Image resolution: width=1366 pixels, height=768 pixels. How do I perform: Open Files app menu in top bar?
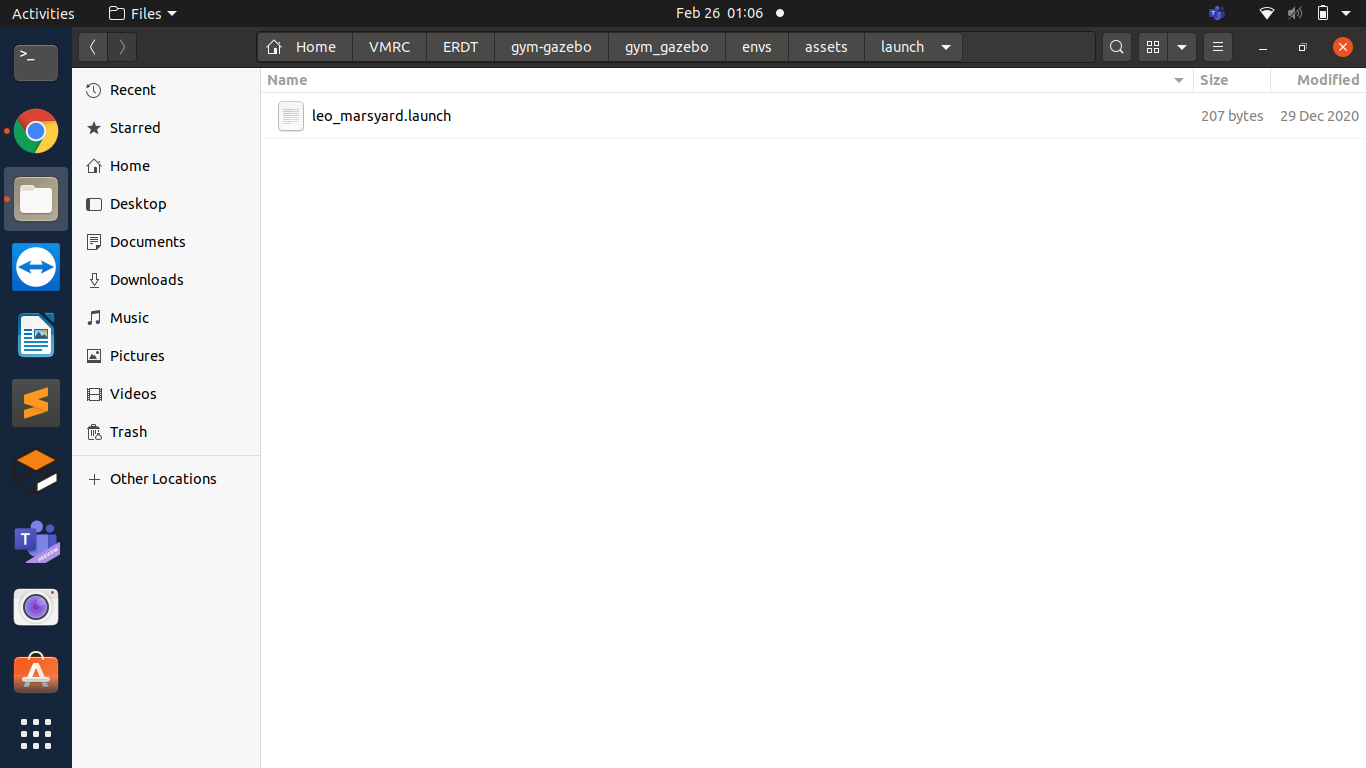point(142,13)
